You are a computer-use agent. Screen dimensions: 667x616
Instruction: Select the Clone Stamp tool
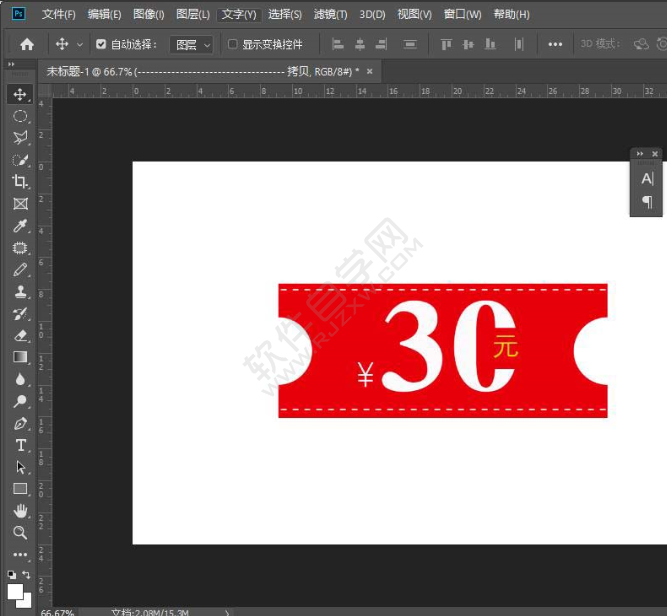[x=20, y=292]
